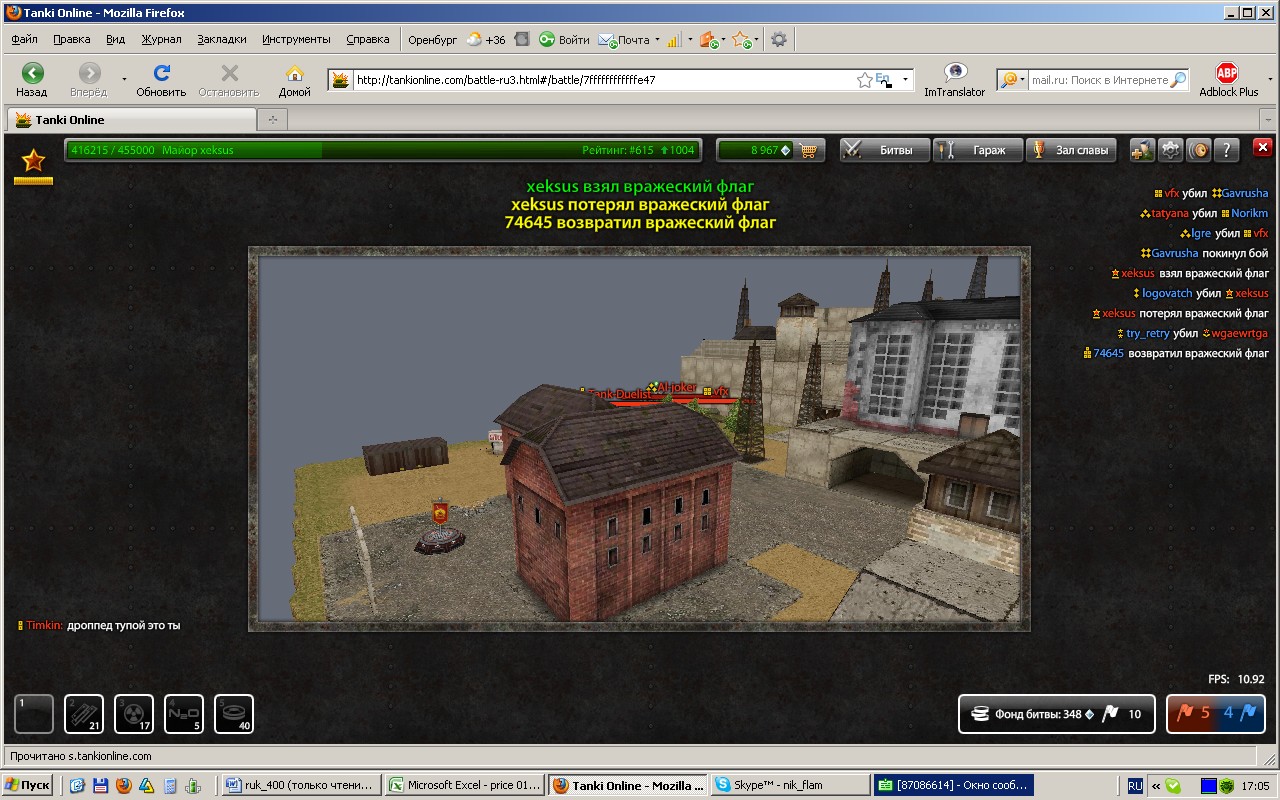
Task: Open the Справка menu
Action: pos(368,40)
